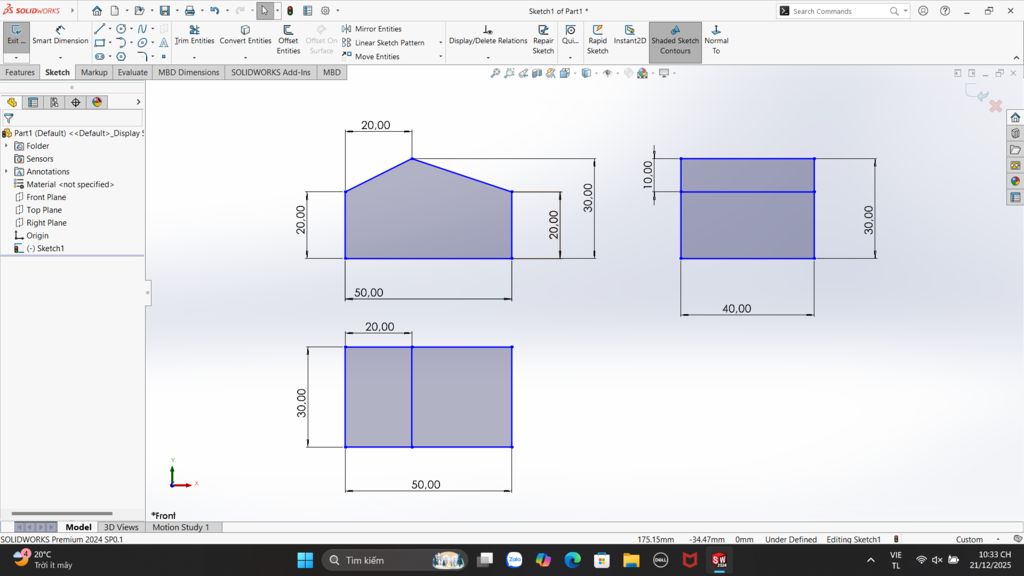This screenshot has width=1024, height=576.
Task: Switch to the Features tab
Action: (x=20, y=72)
